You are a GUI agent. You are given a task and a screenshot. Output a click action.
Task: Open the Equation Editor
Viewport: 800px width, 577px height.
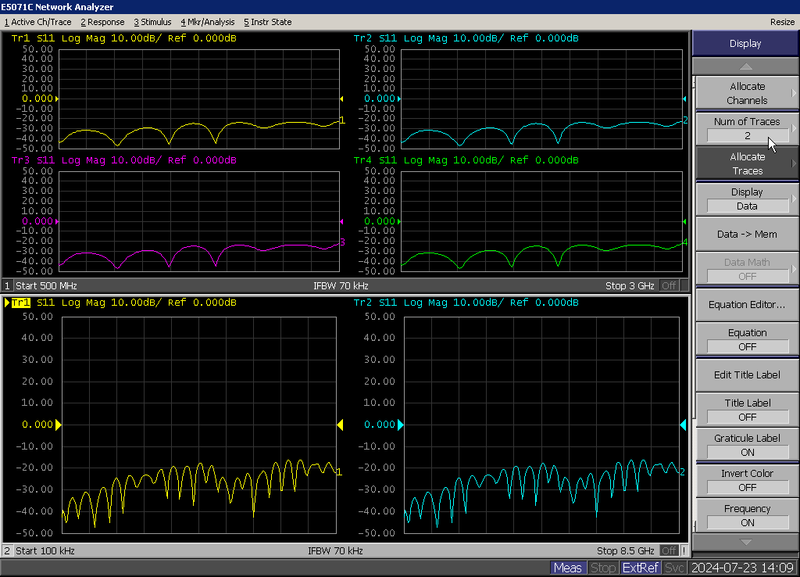point(746,304)
